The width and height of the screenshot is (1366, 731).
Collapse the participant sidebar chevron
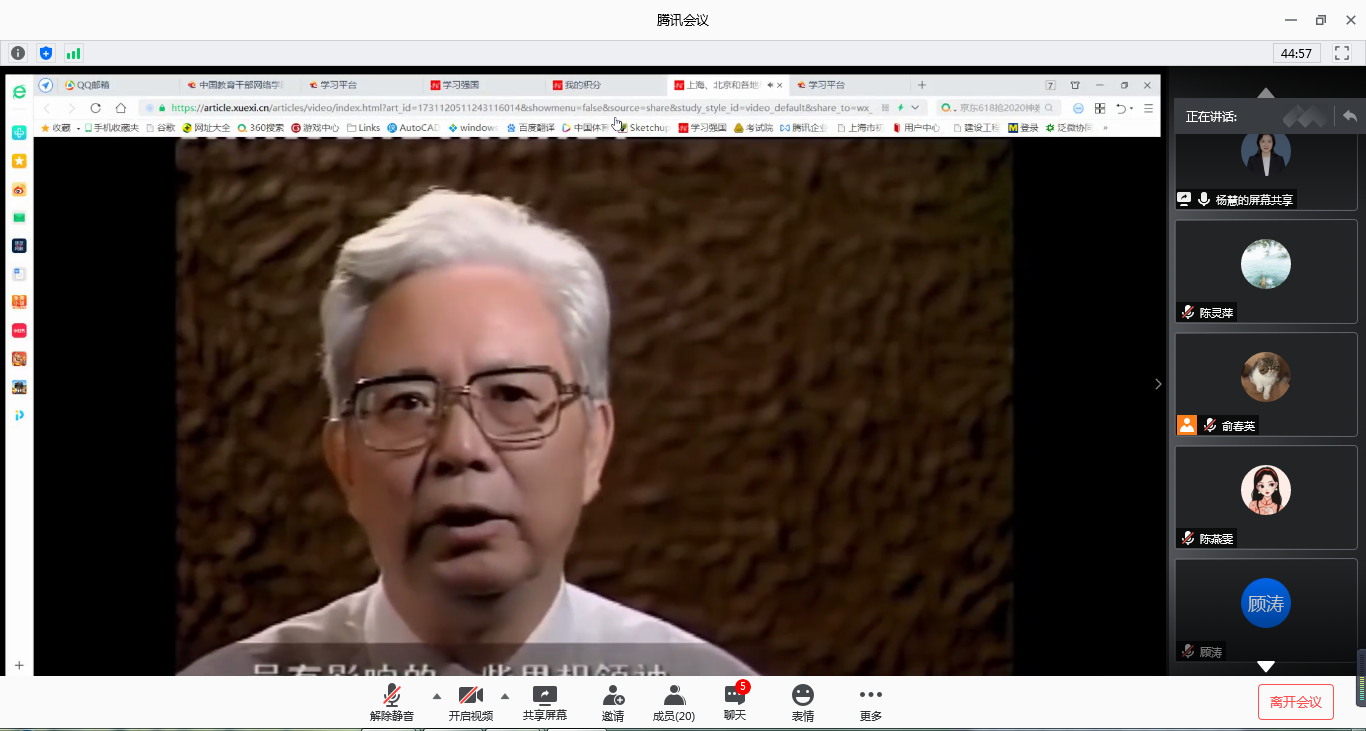point(1158,384)
